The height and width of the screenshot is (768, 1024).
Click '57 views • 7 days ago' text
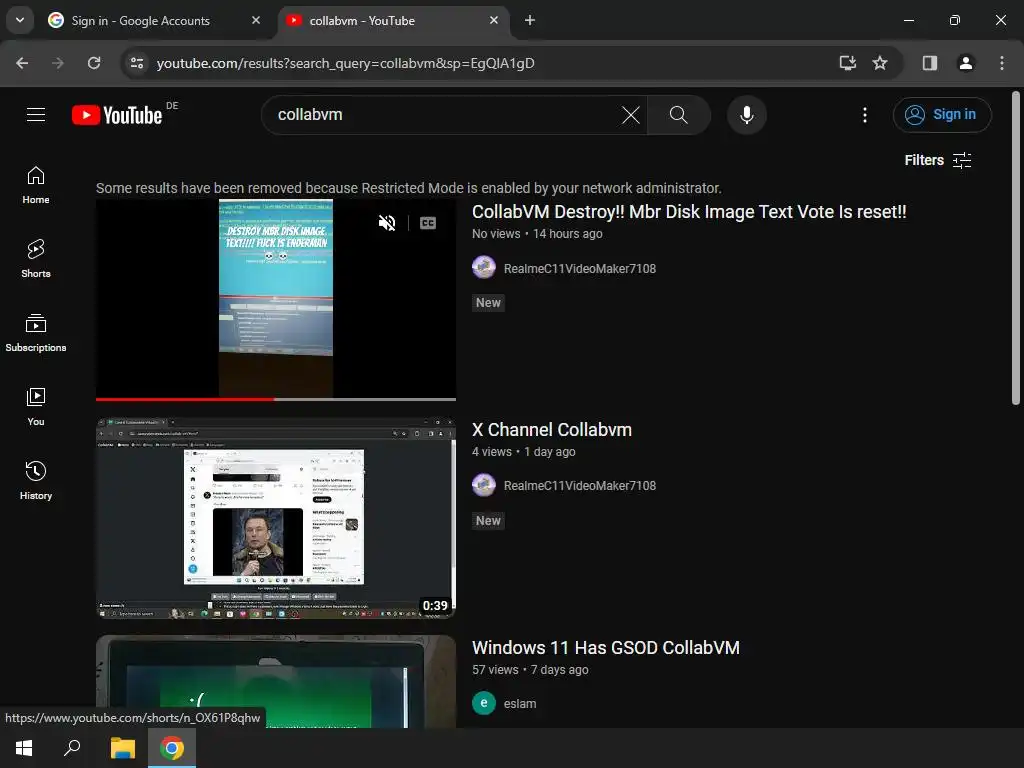point(530,670)
